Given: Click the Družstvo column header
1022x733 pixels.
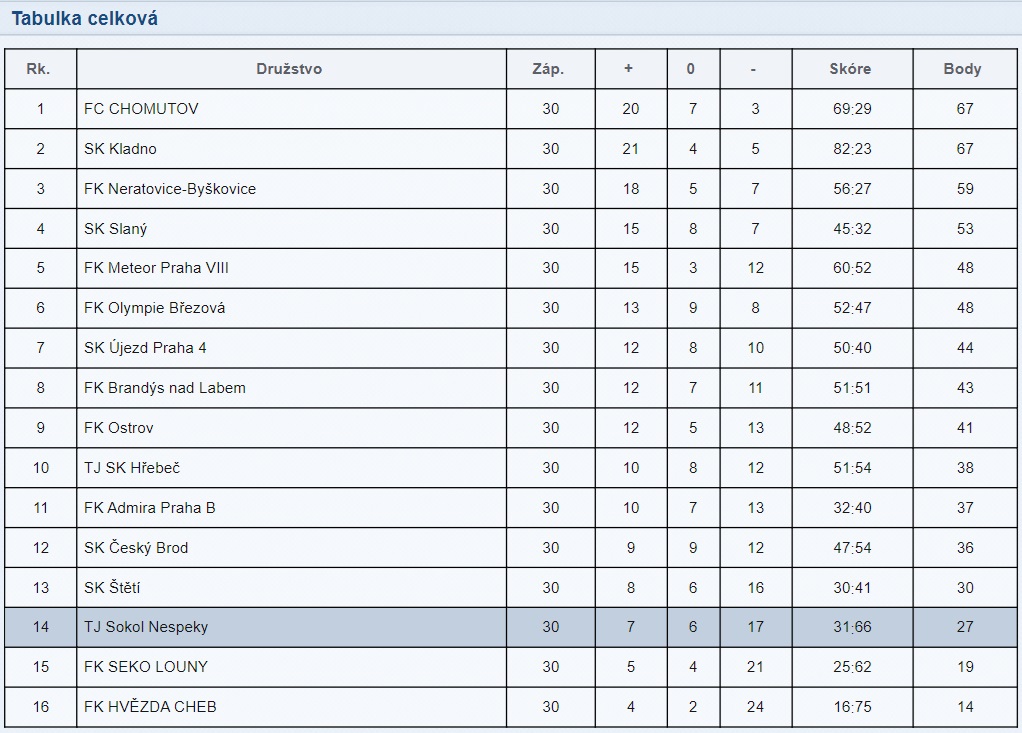Looking at the screenshot, I should pos(289,69).
